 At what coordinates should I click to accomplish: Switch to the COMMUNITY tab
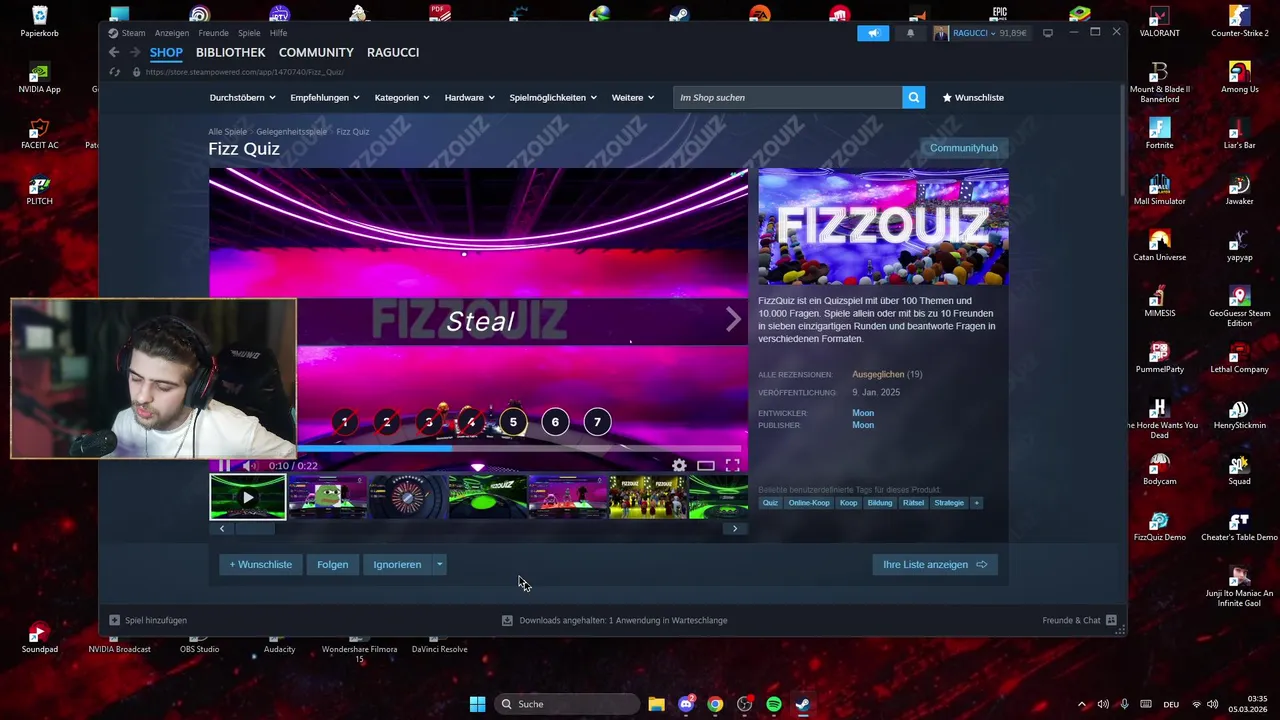point(316,52)
